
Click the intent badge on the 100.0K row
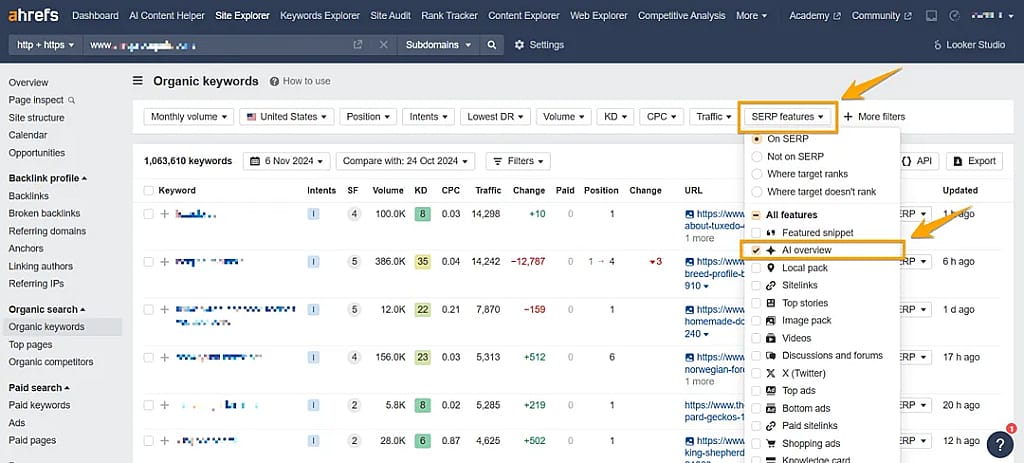pos(313,214)
